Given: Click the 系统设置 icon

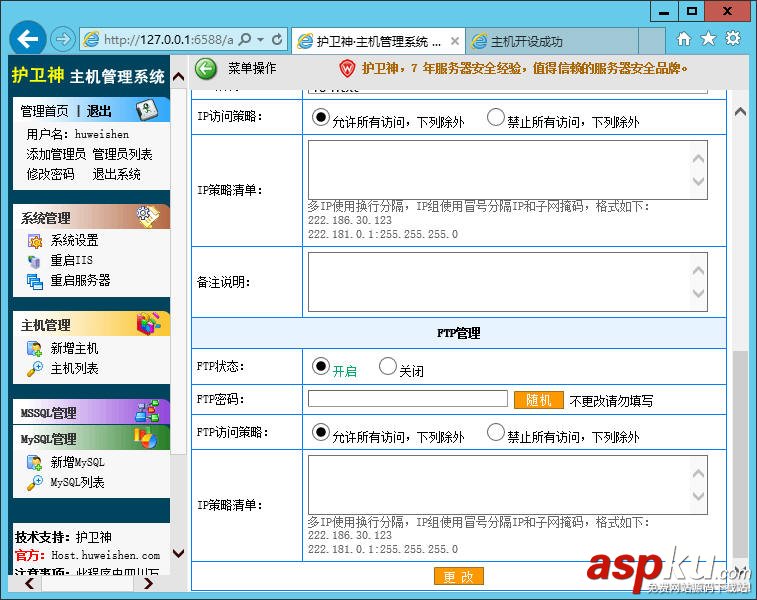Looking at the screenshot, I should 35,241.
